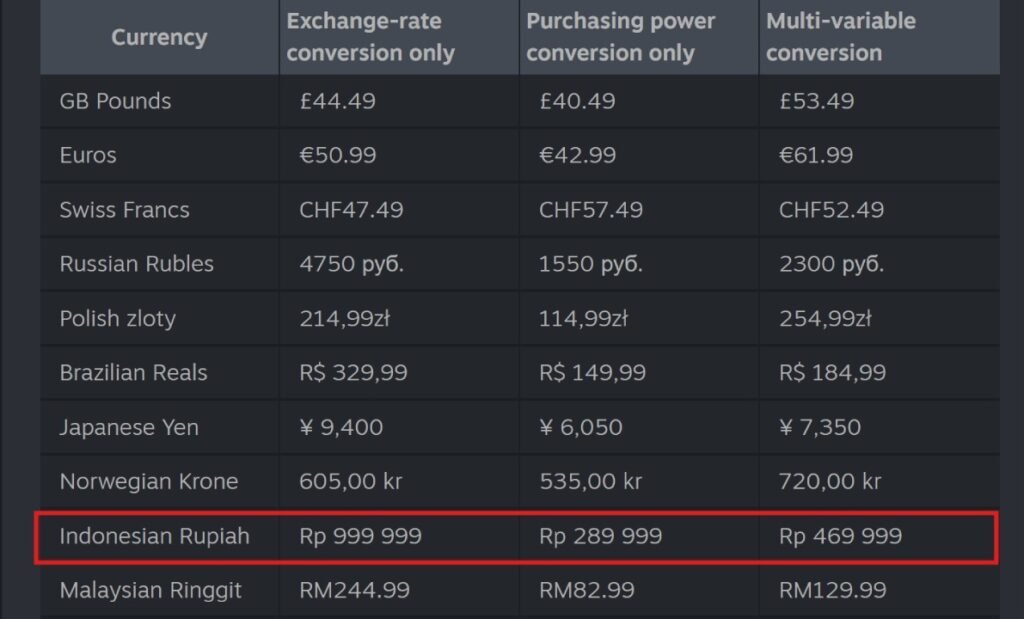Click the 2300 руб. multi-variable cell
This screenshot has width=1024, height=619.
point(830,264)
